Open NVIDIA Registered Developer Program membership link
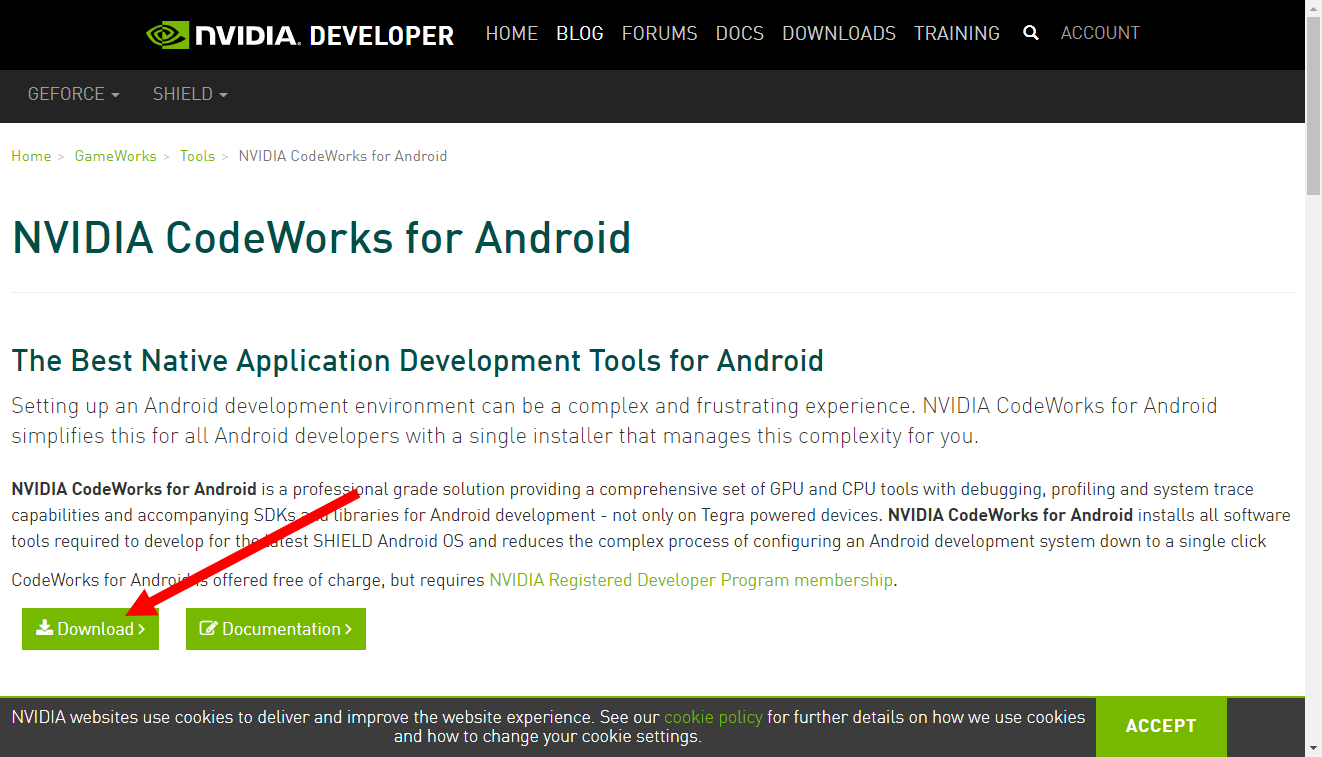This screenshot has width=1322, height=757. click(x=691, y=580)
